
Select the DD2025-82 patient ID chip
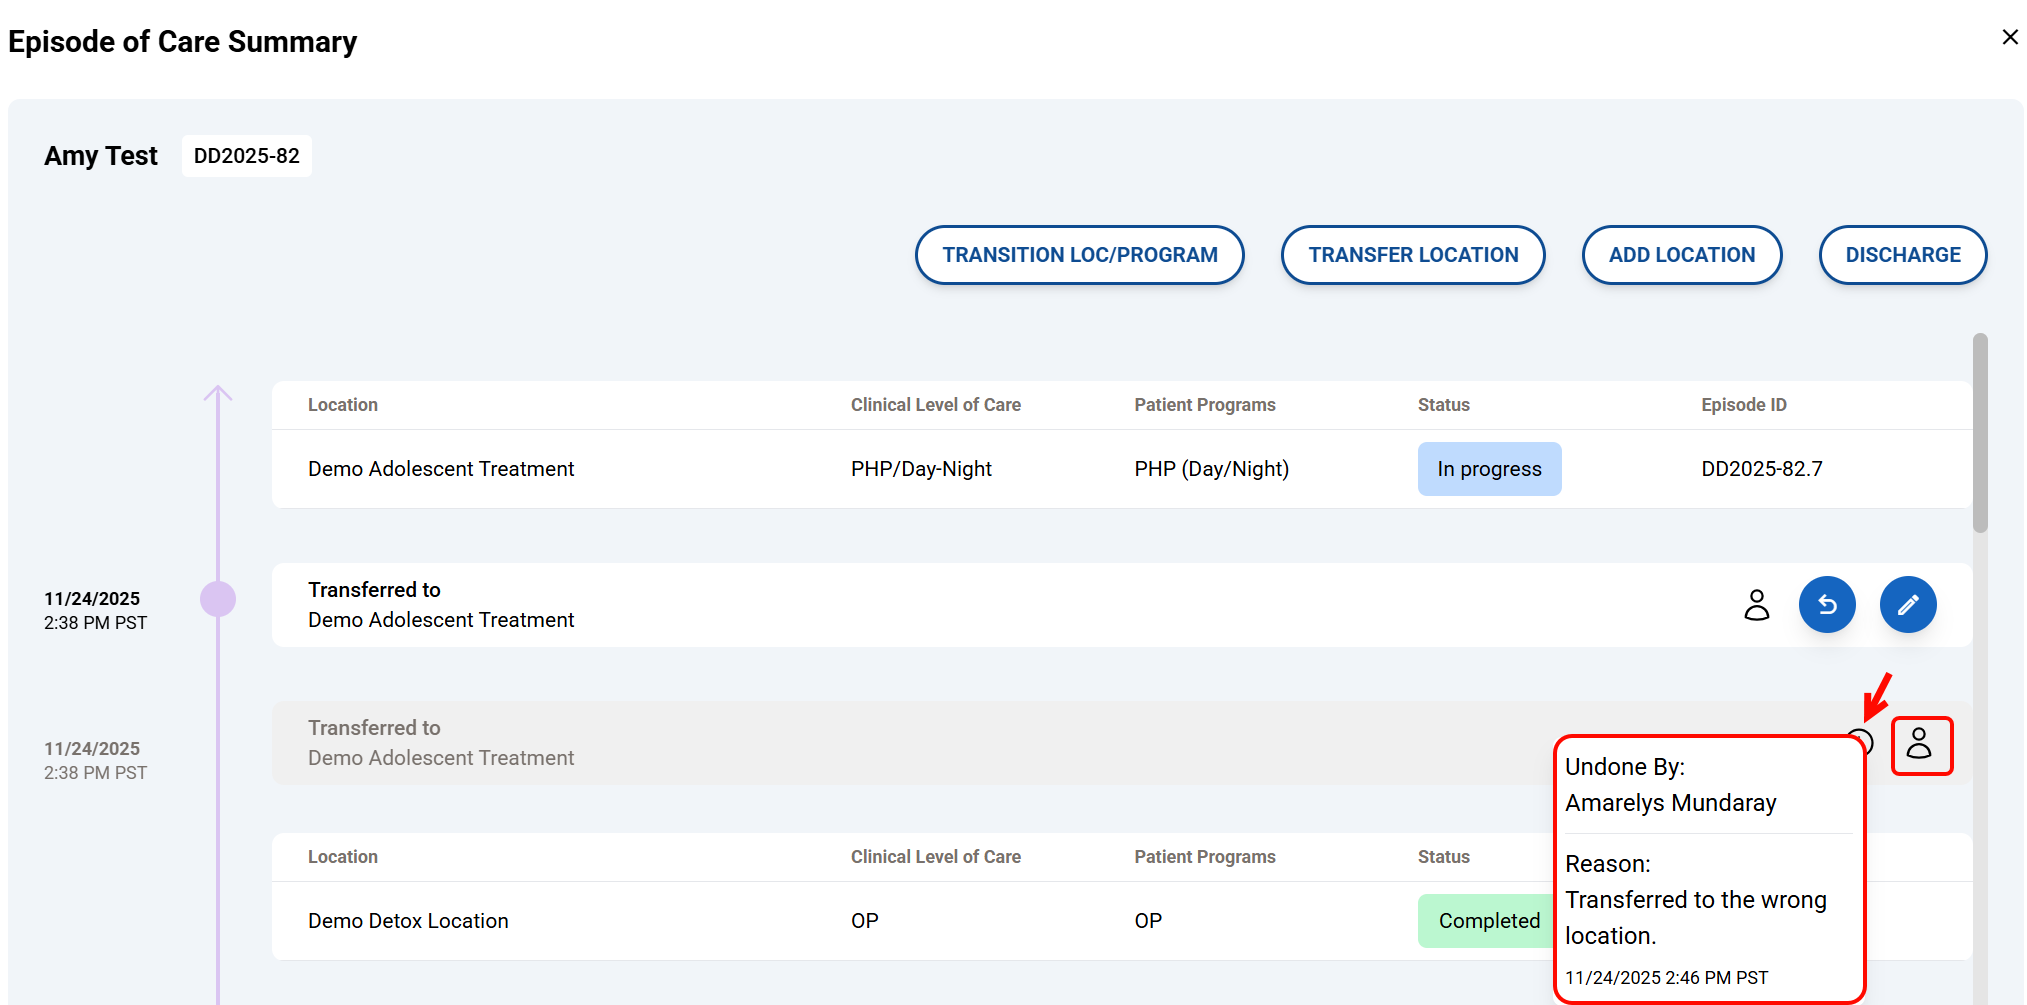[x=246, y=156]
